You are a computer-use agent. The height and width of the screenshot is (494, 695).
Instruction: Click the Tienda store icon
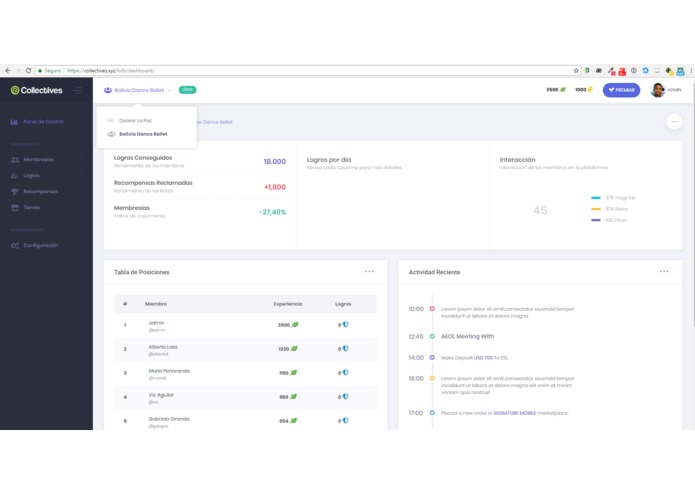coord(15,207)
